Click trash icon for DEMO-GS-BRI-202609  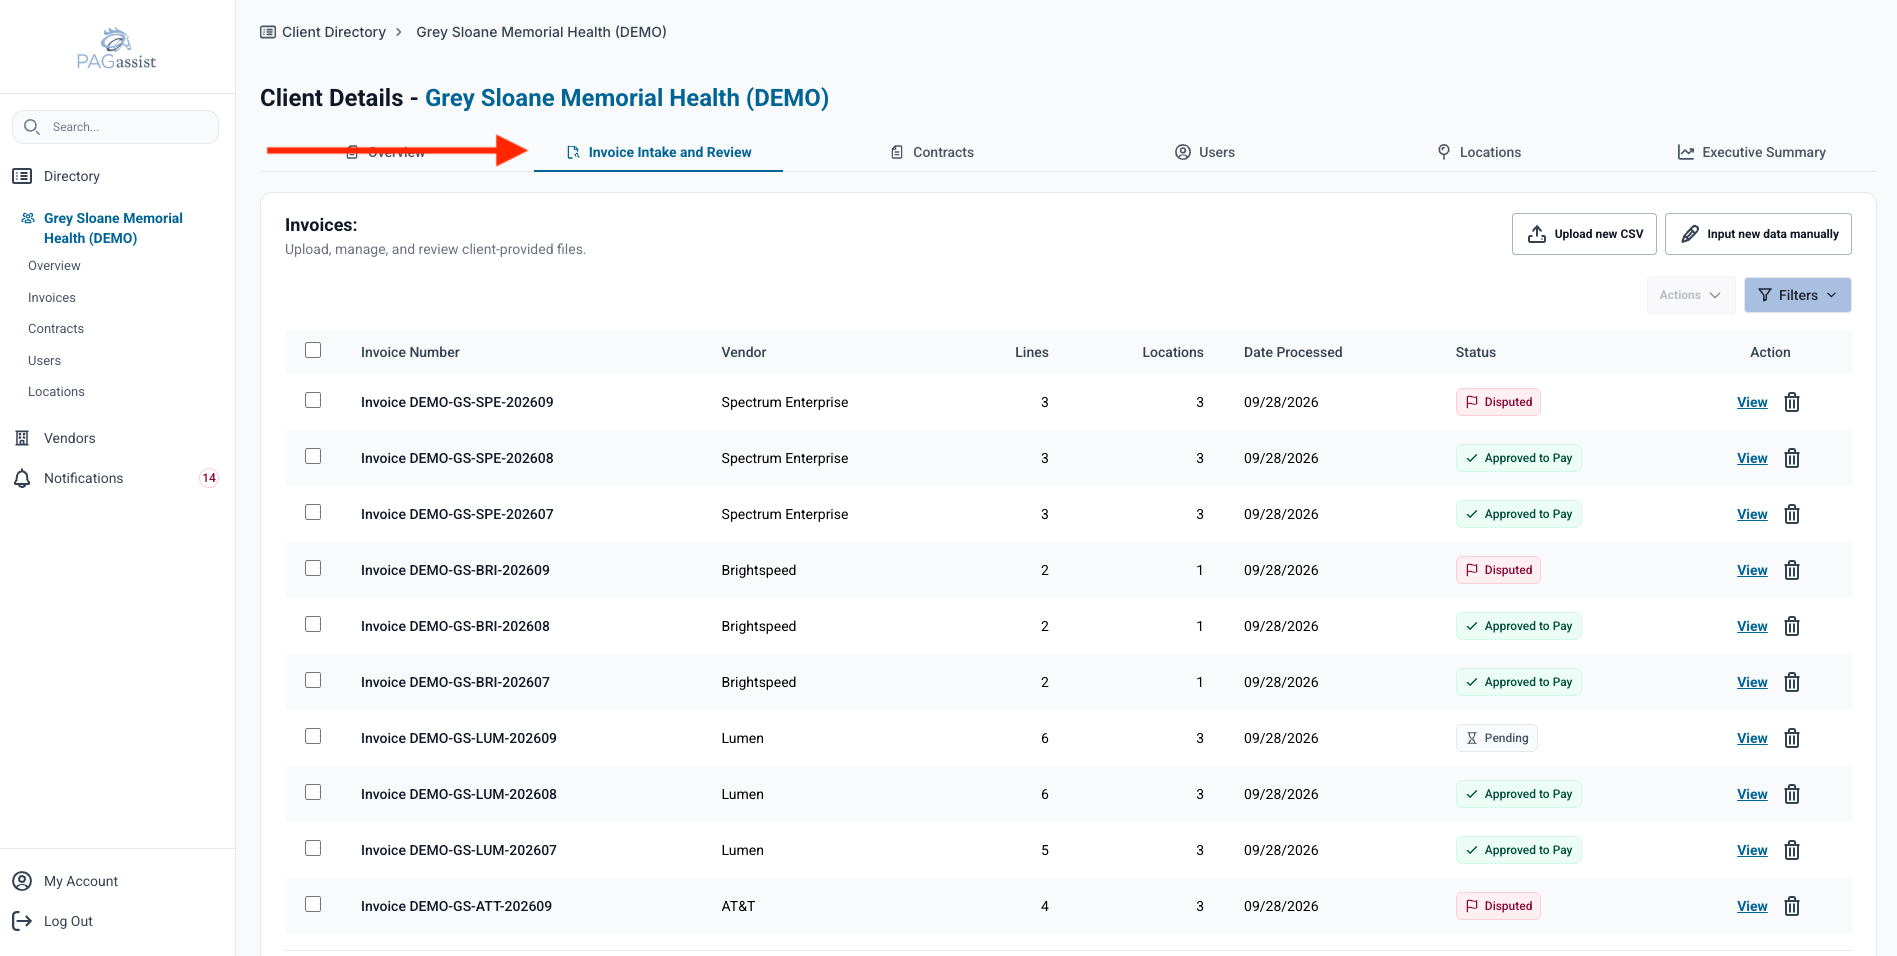tap(1792, 570)
